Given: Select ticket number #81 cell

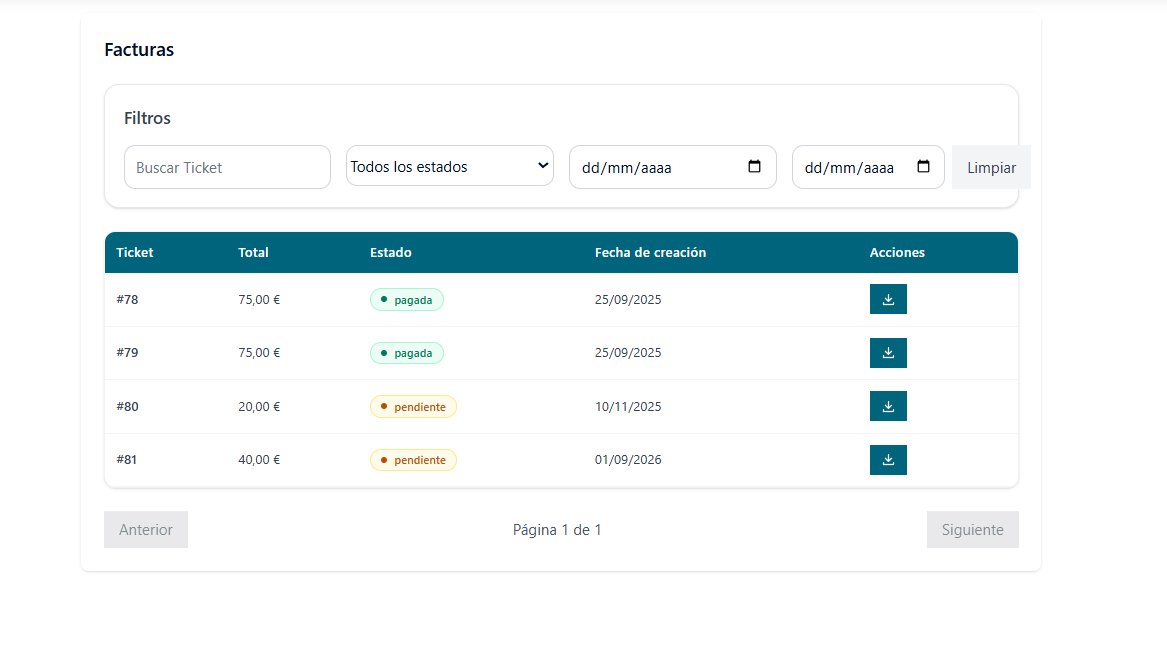Looking at the screenshot, I should tap(127, 460).
